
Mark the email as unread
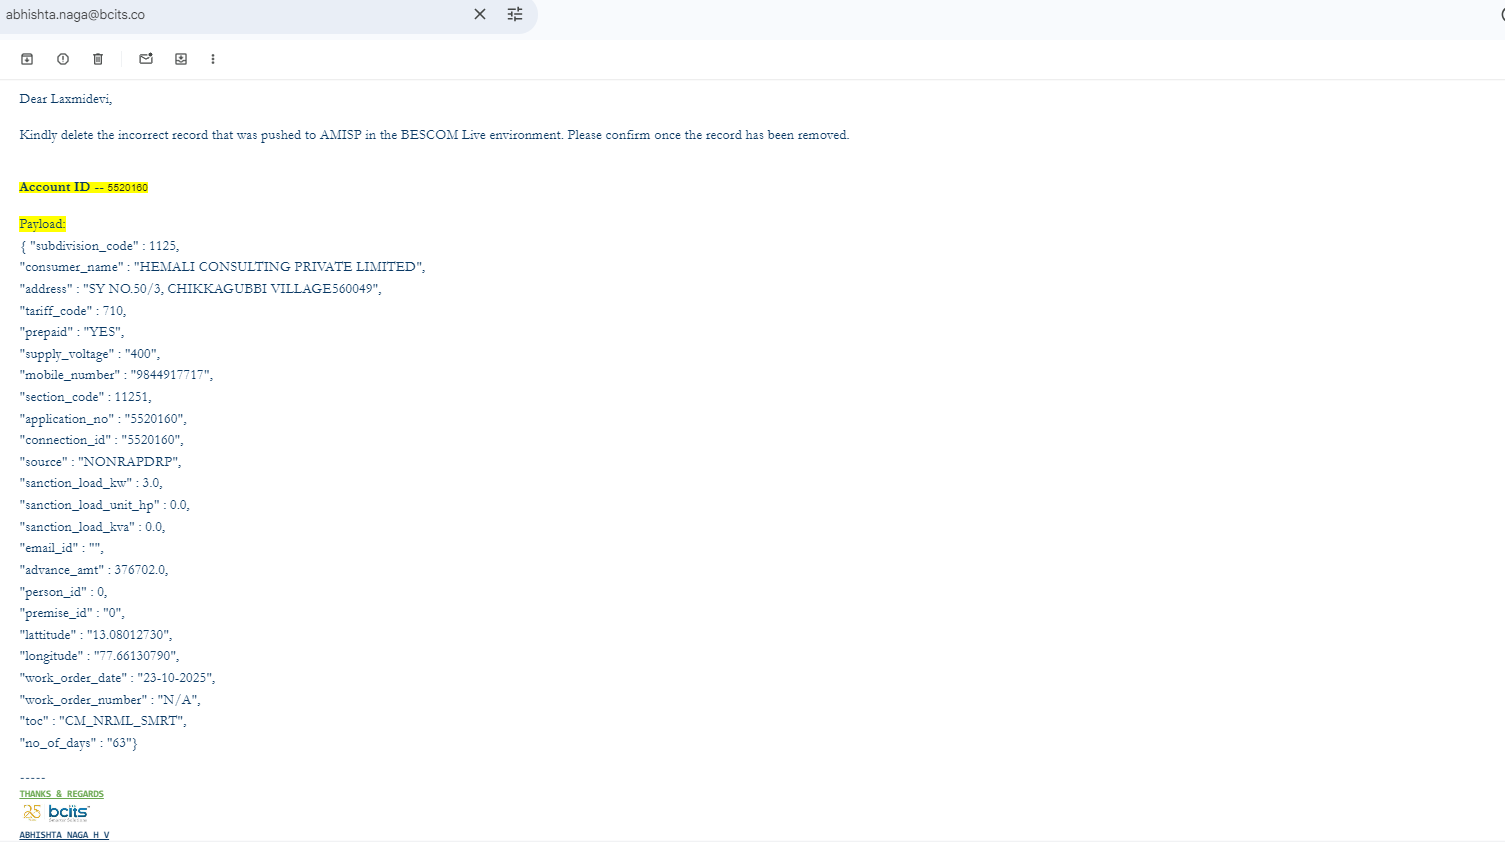click(146, 59)
